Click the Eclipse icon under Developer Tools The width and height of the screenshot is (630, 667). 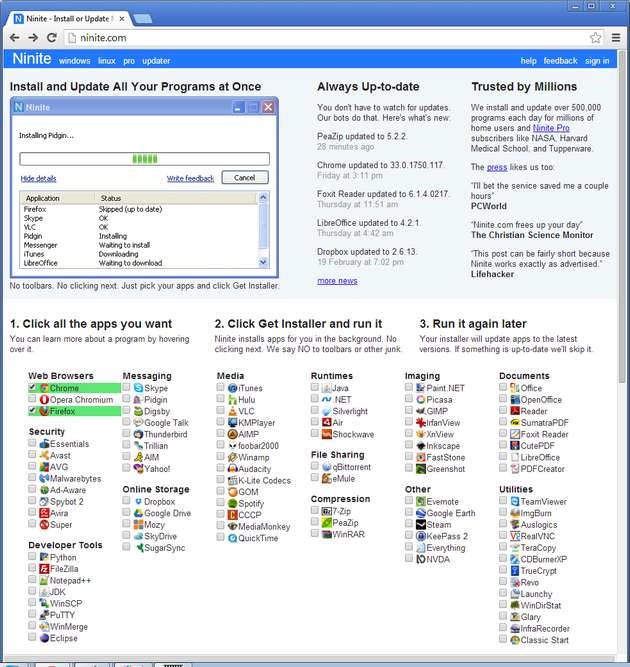(44, 638)
